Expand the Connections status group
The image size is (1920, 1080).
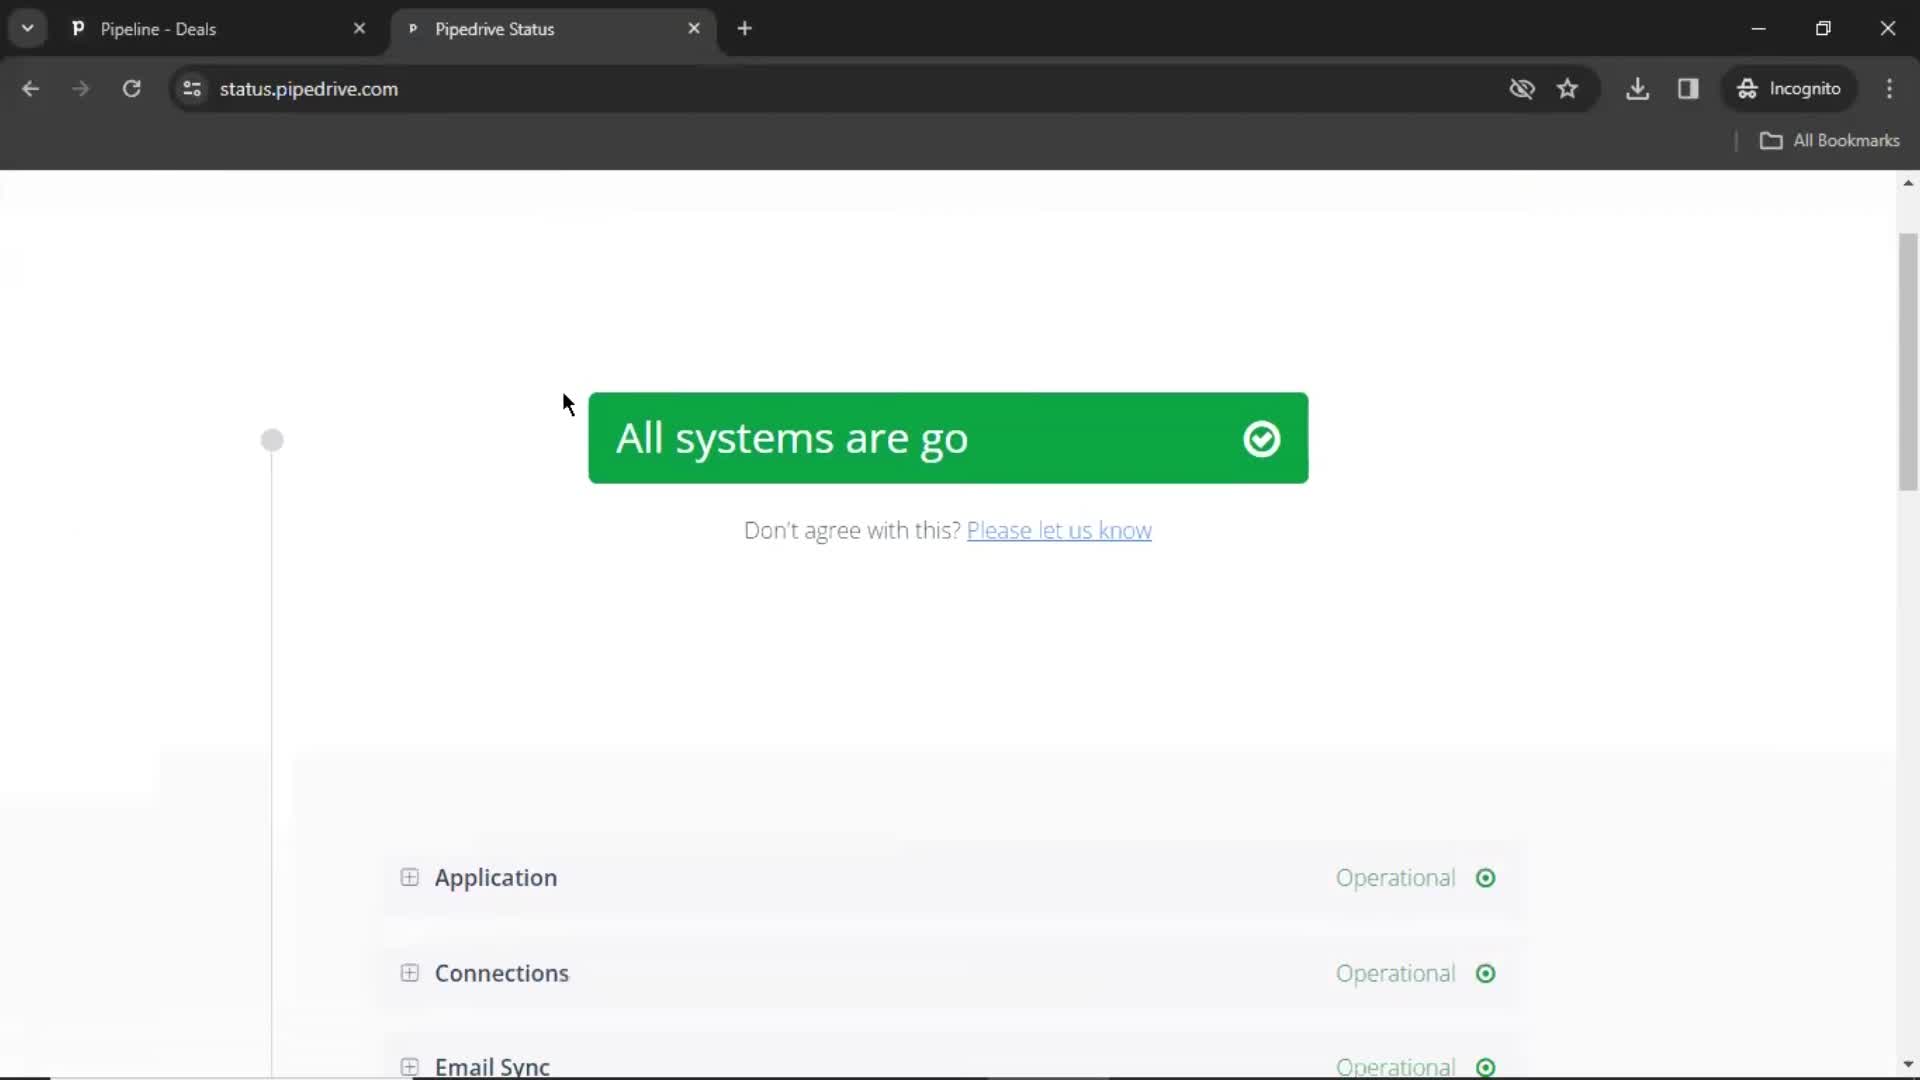409,973
